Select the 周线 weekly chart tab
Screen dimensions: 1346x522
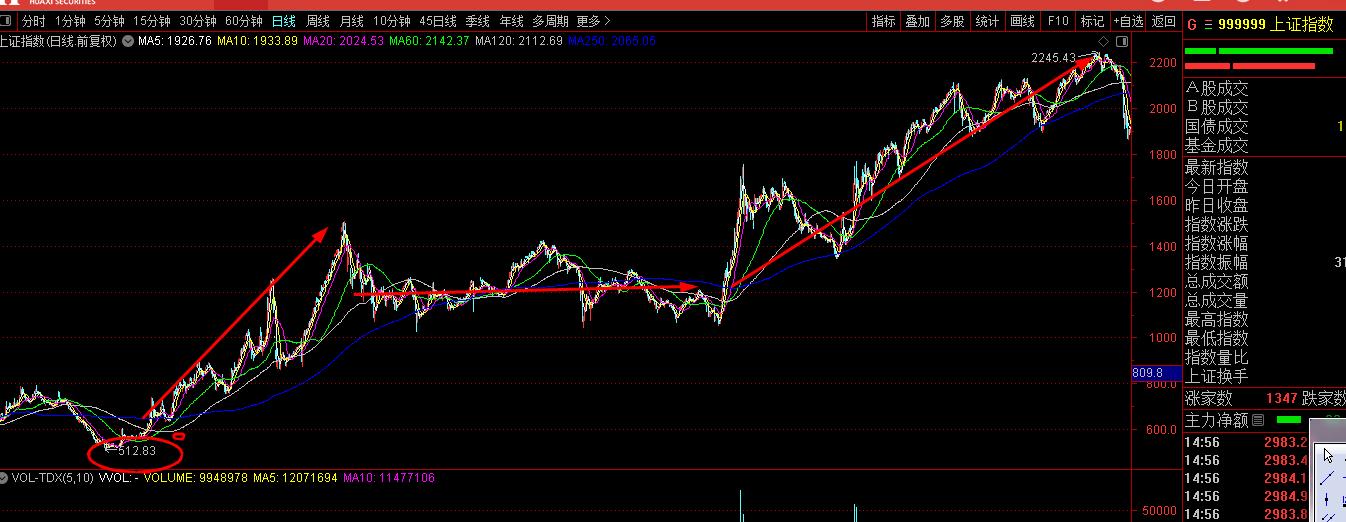pos(317,21)
